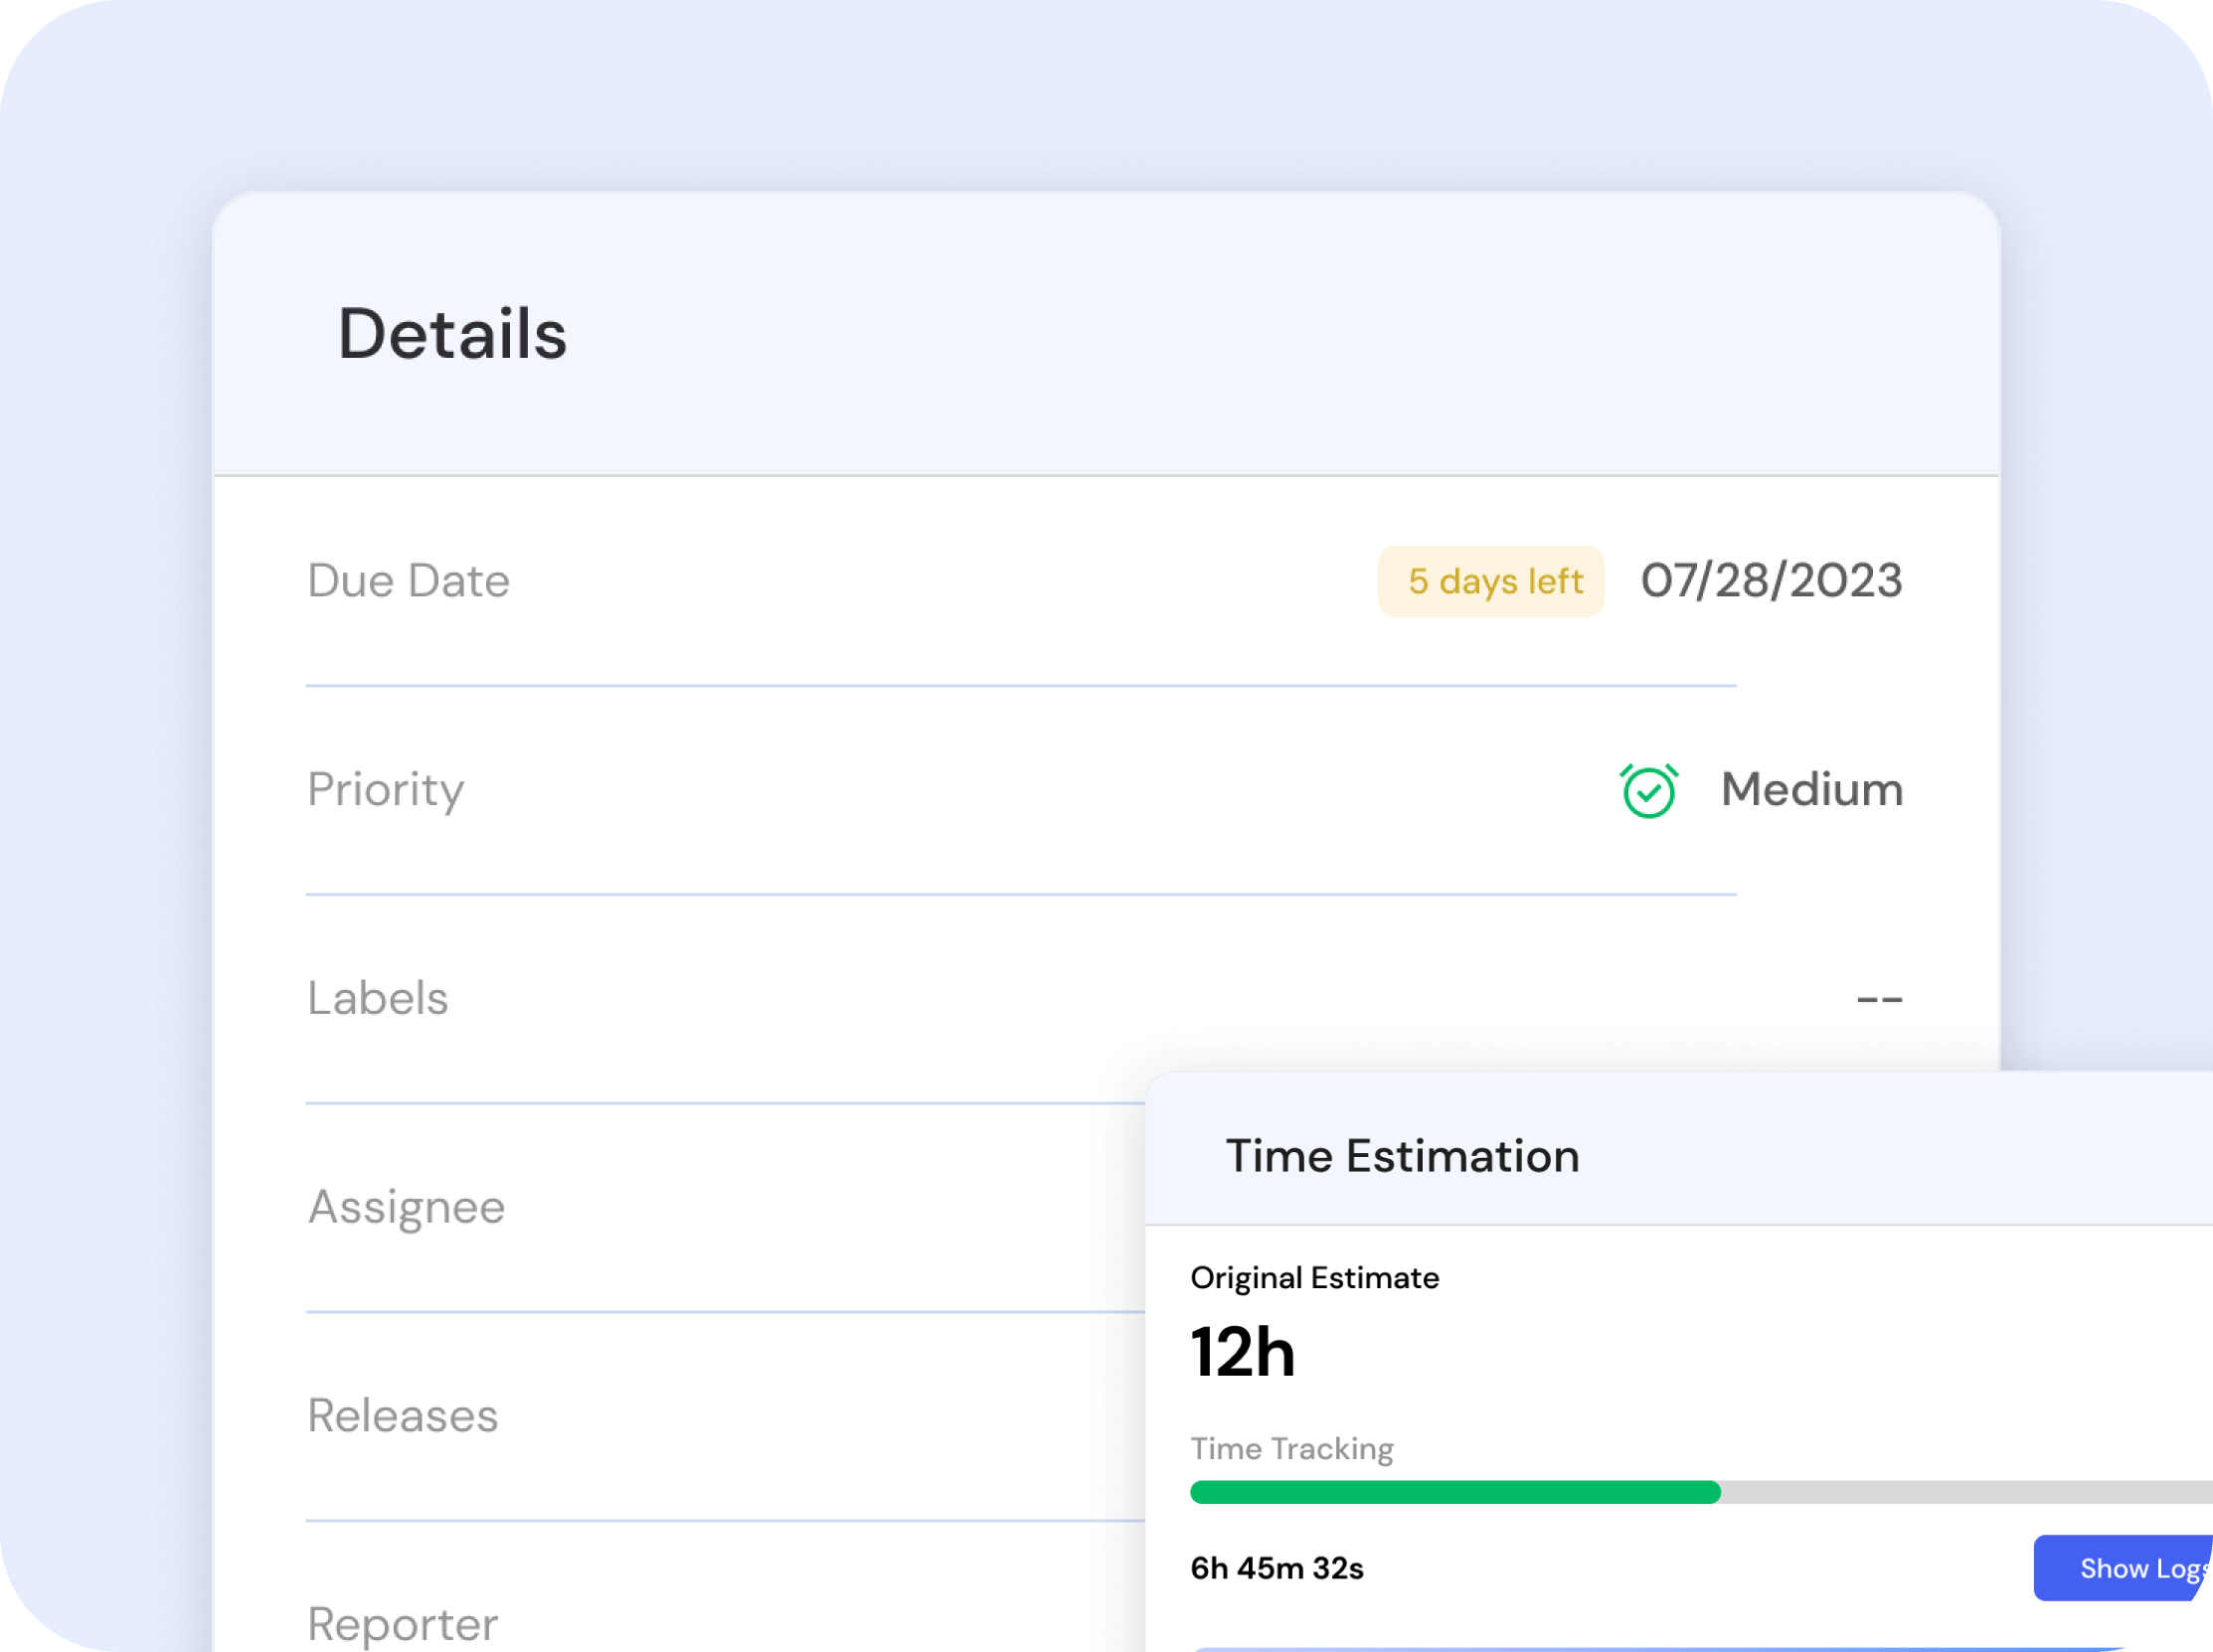2213x1652 pixels.
Task: Select the Medium priority value
Action: [x=1811, y=790]
